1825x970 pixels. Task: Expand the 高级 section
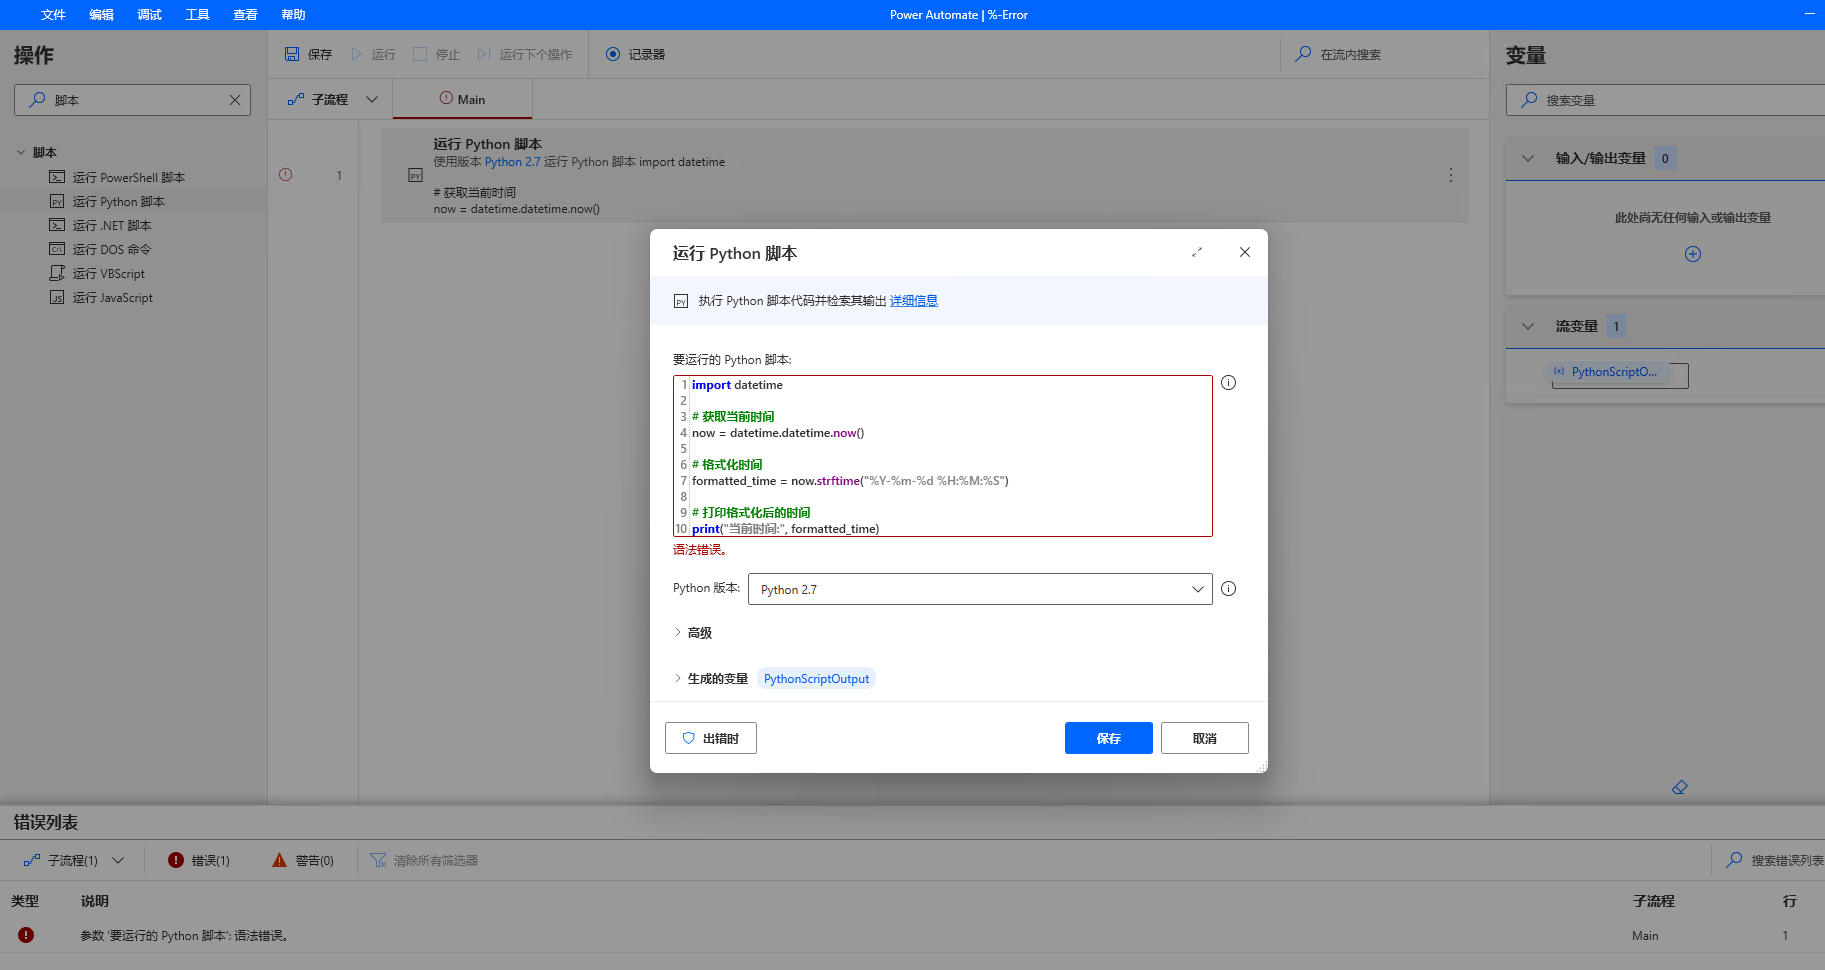coord(693,633)
